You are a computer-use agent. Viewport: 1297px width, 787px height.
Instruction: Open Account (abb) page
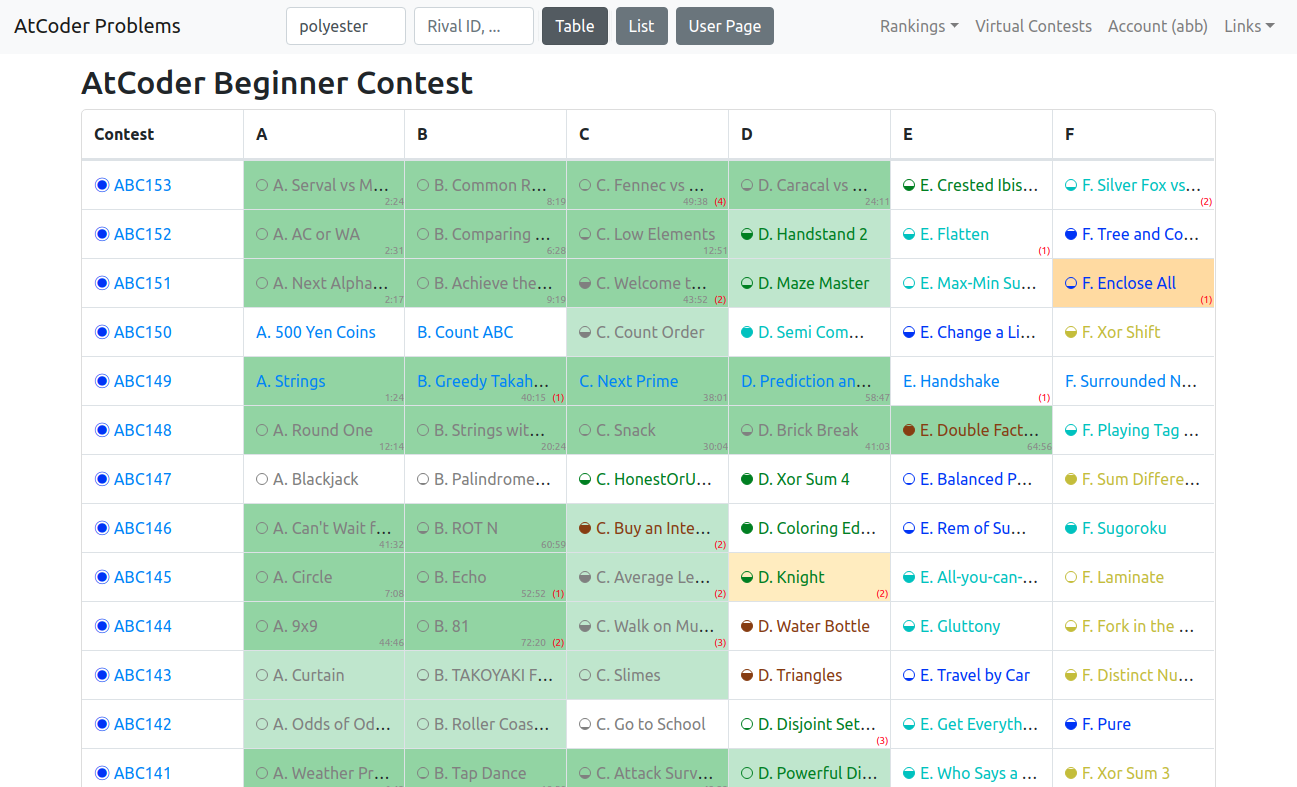click(x=1158, y=26)
